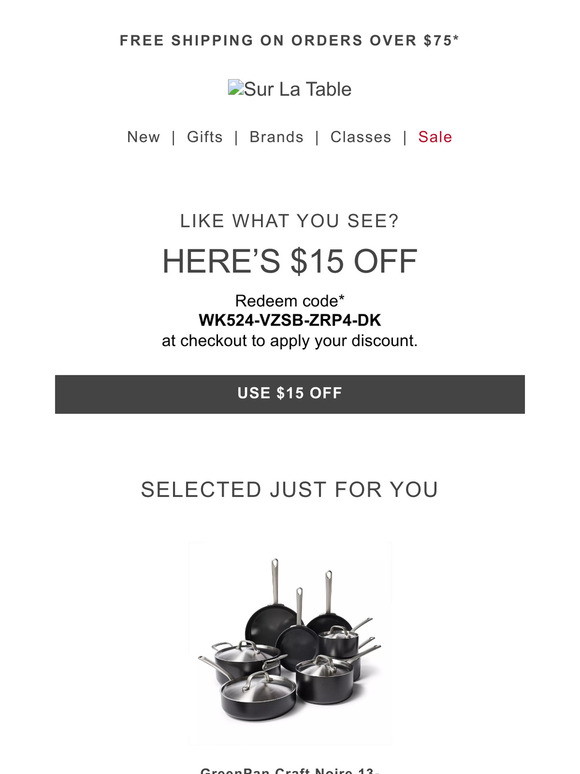Click the broken image icon beside Sur La Table

pyautogui.click(x=235, y=87)
